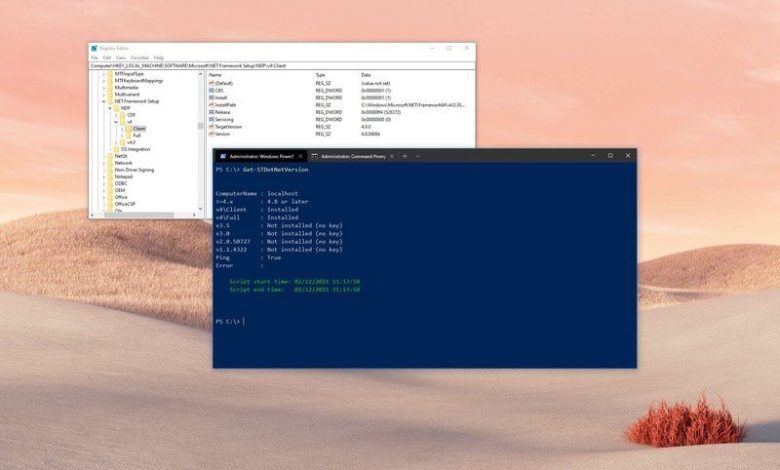Screen dimensions: 780x470
Task: Expand the v4.0 key arrow
Action: pos(116,142)
